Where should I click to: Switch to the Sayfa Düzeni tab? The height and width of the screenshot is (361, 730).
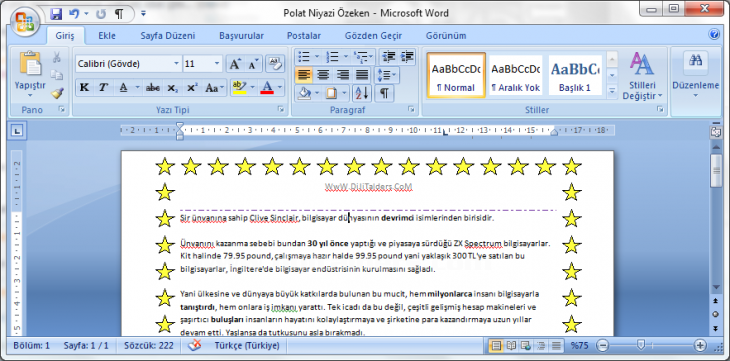point(168,36)
